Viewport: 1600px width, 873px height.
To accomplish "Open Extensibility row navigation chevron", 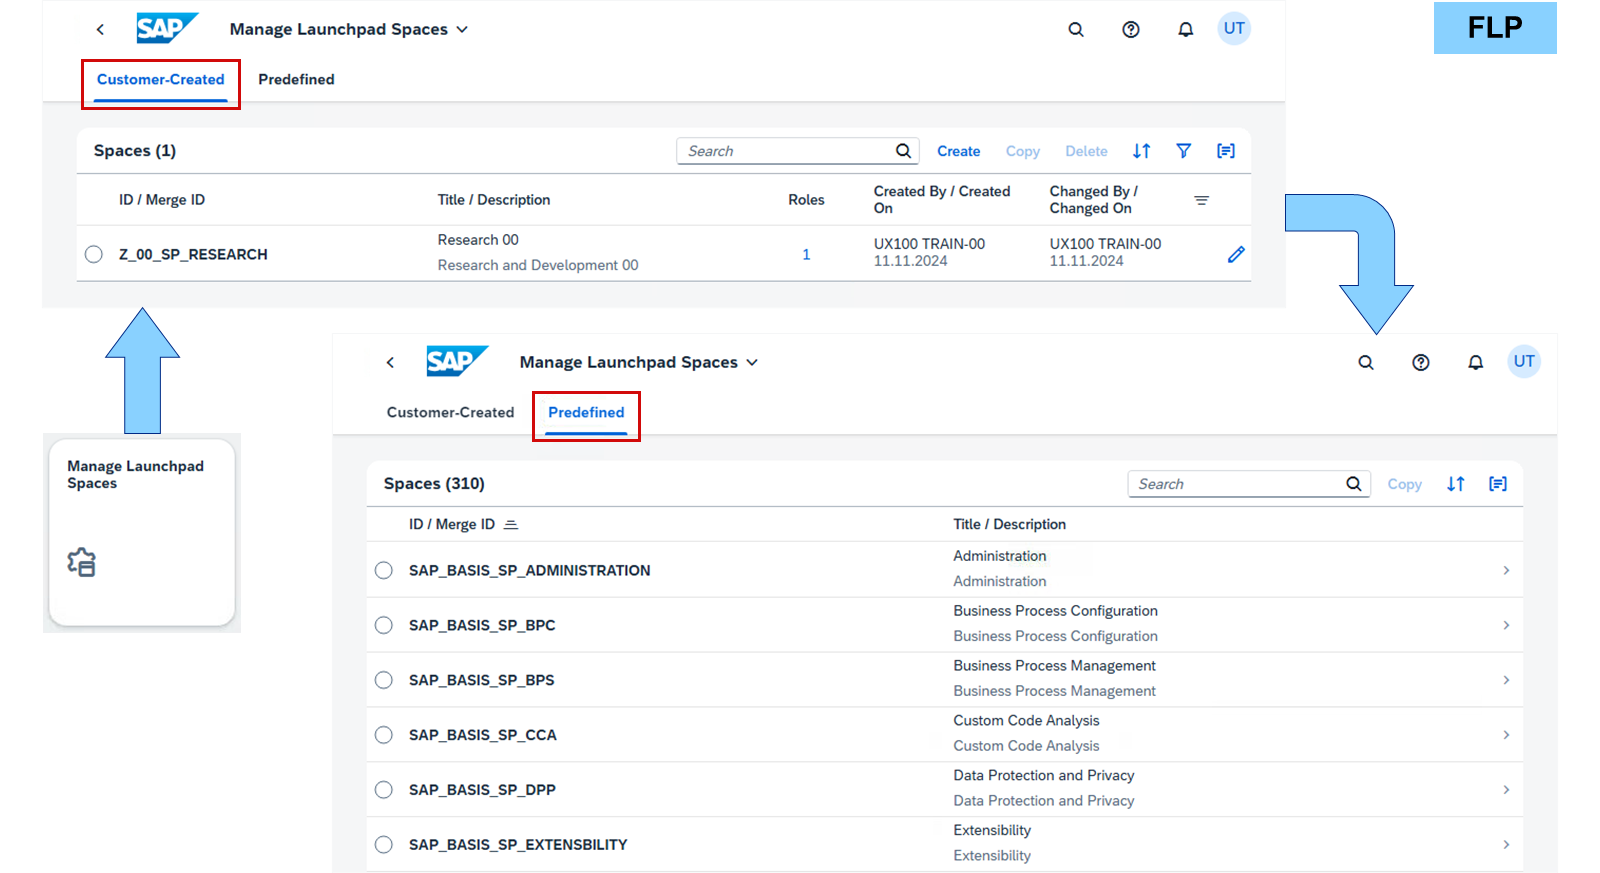I will click(1506, 845).
